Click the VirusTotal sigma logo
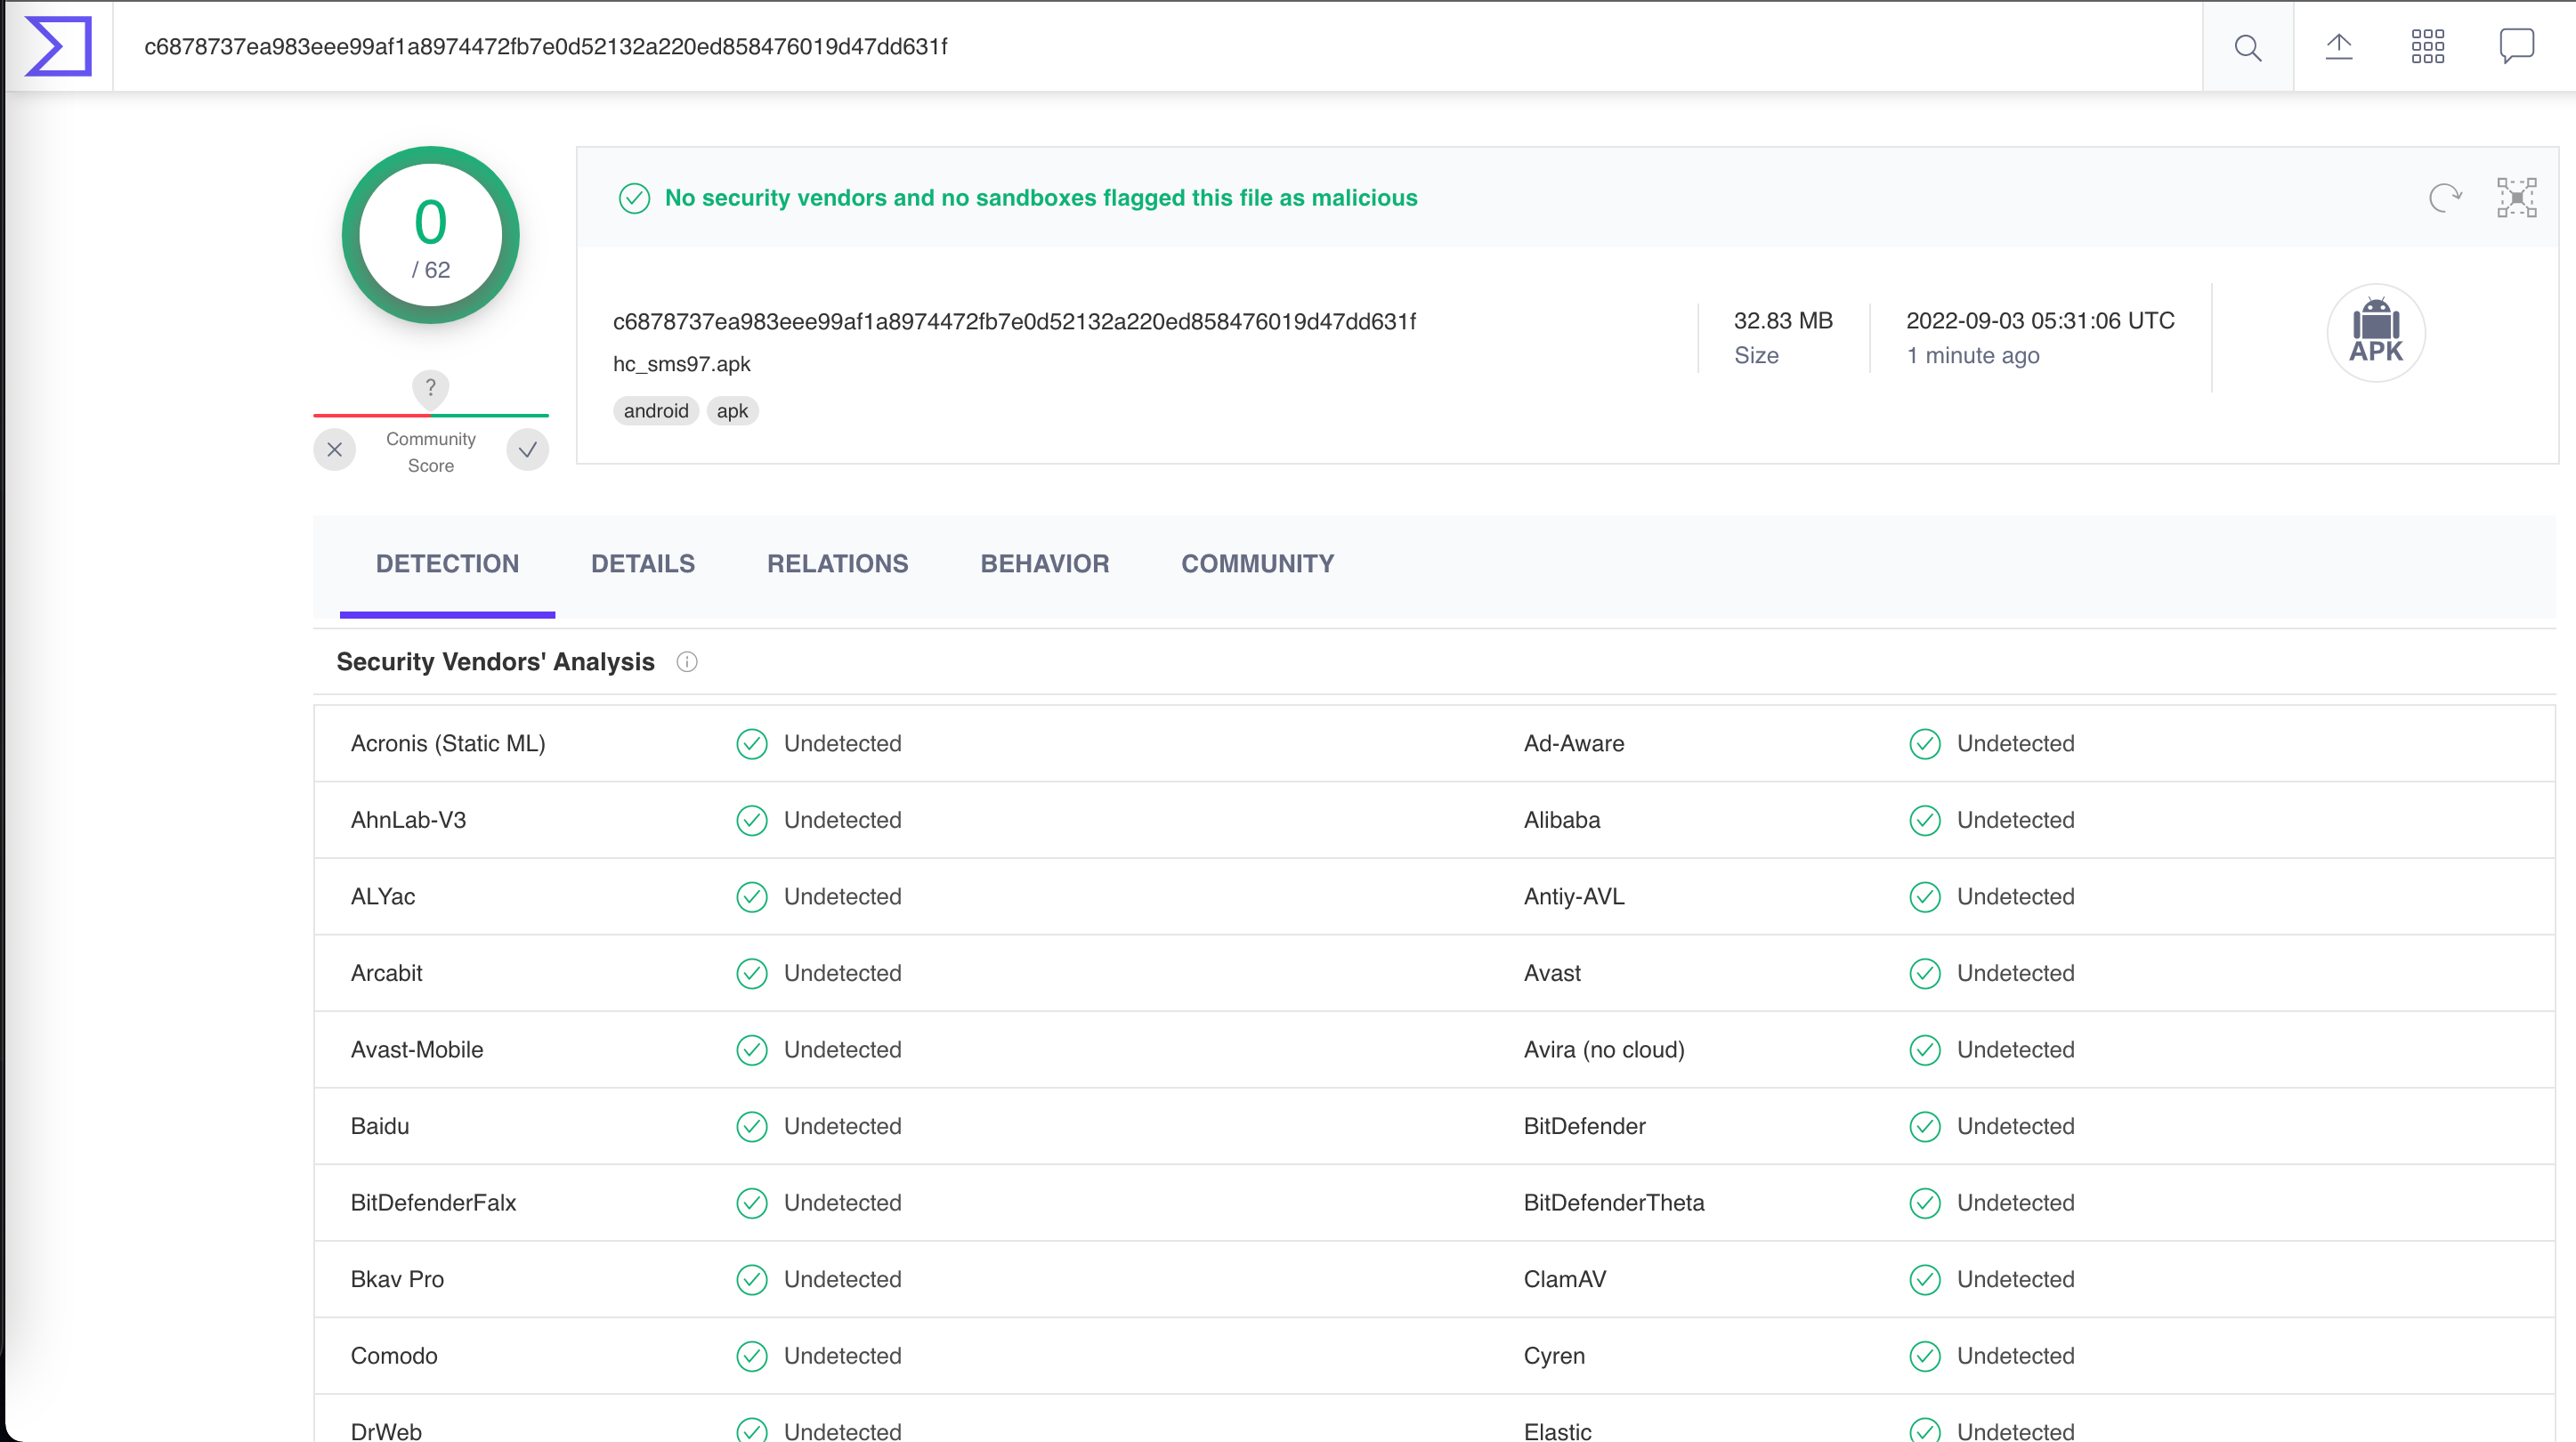Image resolution: width=2576 pixels, height=1442 pixels. click(x=58, y=46)
